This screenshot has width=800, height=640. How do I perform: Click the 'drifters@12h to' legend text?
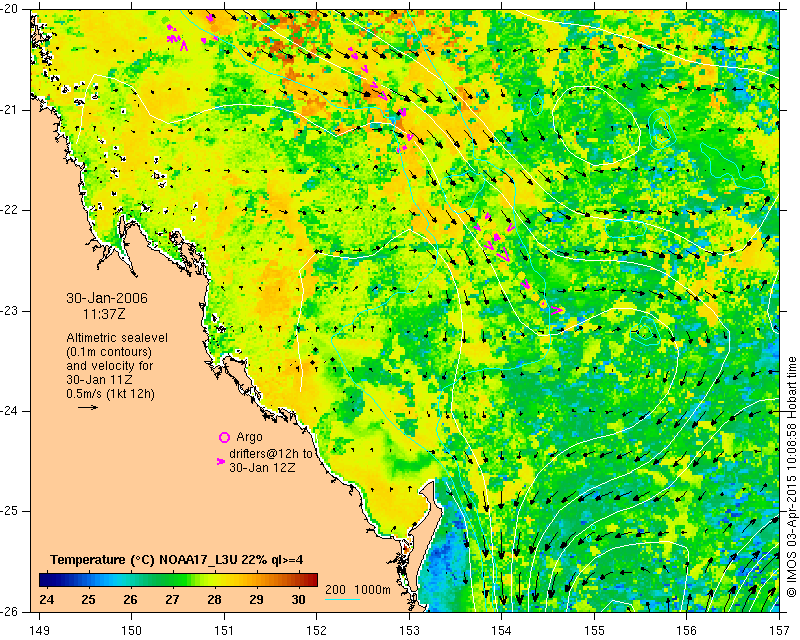pyautogui.click(x=270, y=454)
